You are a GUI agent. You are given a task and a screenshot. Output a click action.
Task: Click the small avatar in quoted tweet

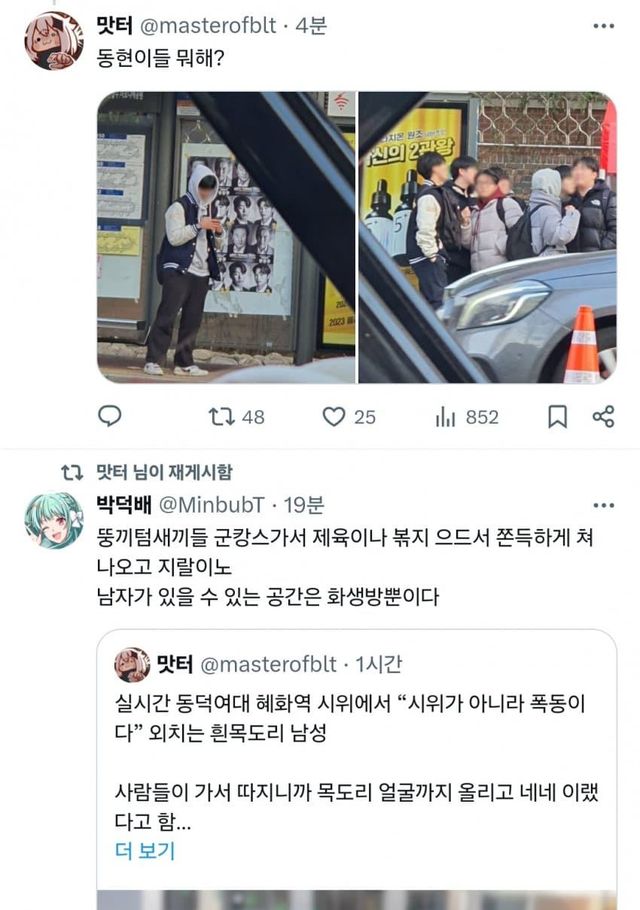tap(132, 665)
